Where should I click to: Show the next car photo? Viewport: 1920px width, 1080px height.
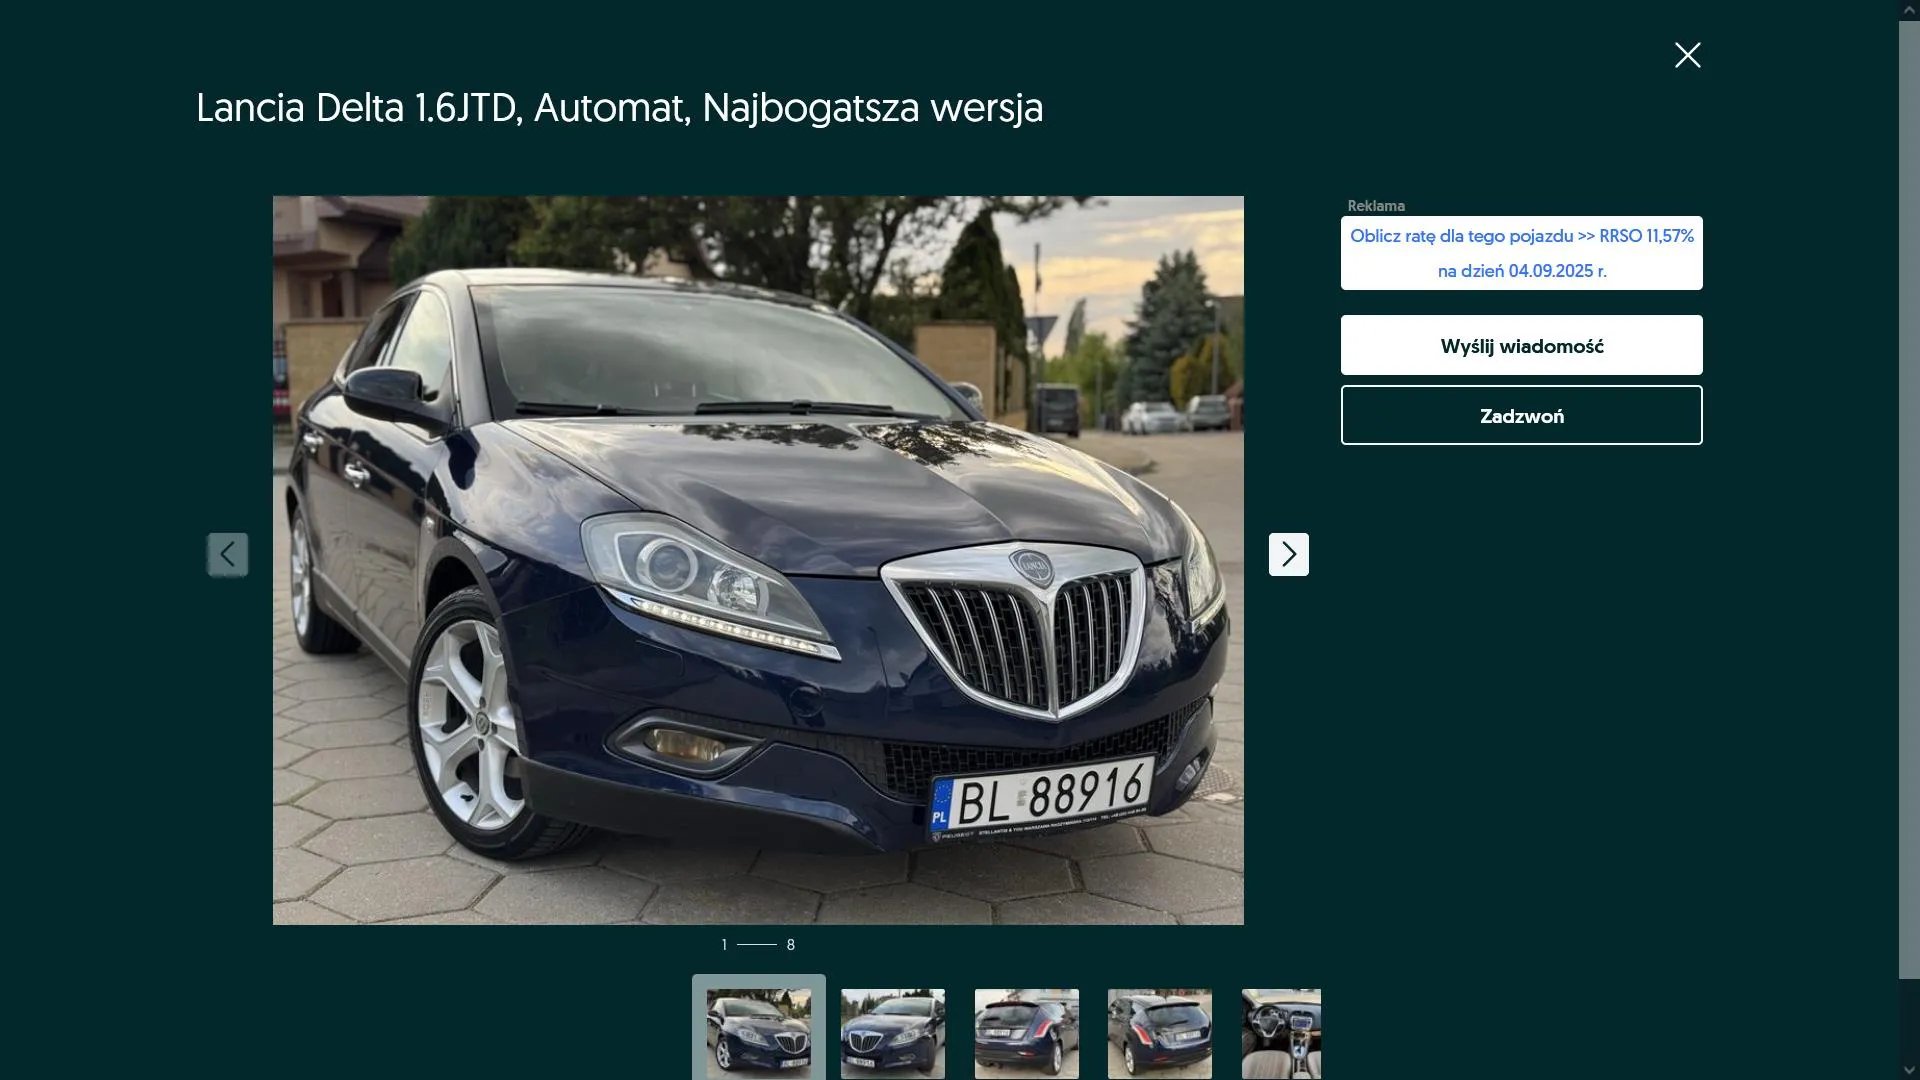[1288, 554]
